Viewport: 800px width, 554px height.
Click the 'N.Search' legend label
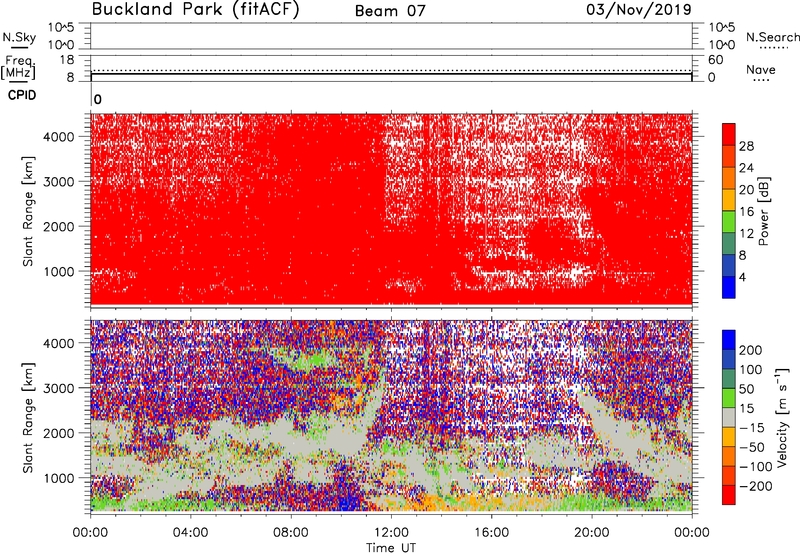click(x=772, y=37)
